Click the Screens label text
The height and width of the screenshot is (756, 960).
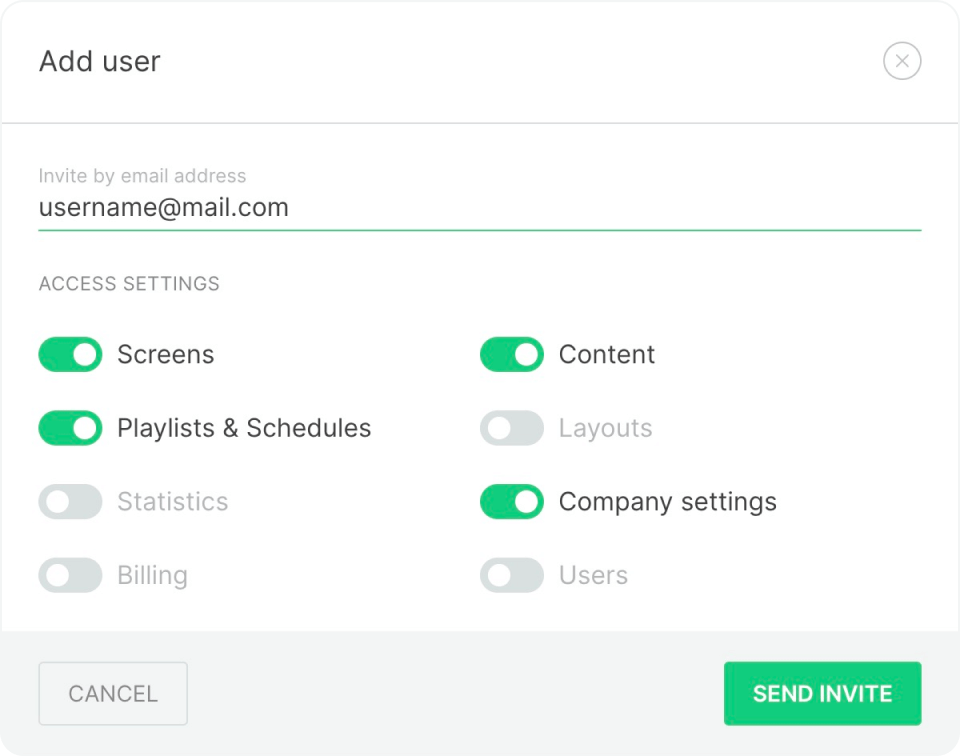165,355
